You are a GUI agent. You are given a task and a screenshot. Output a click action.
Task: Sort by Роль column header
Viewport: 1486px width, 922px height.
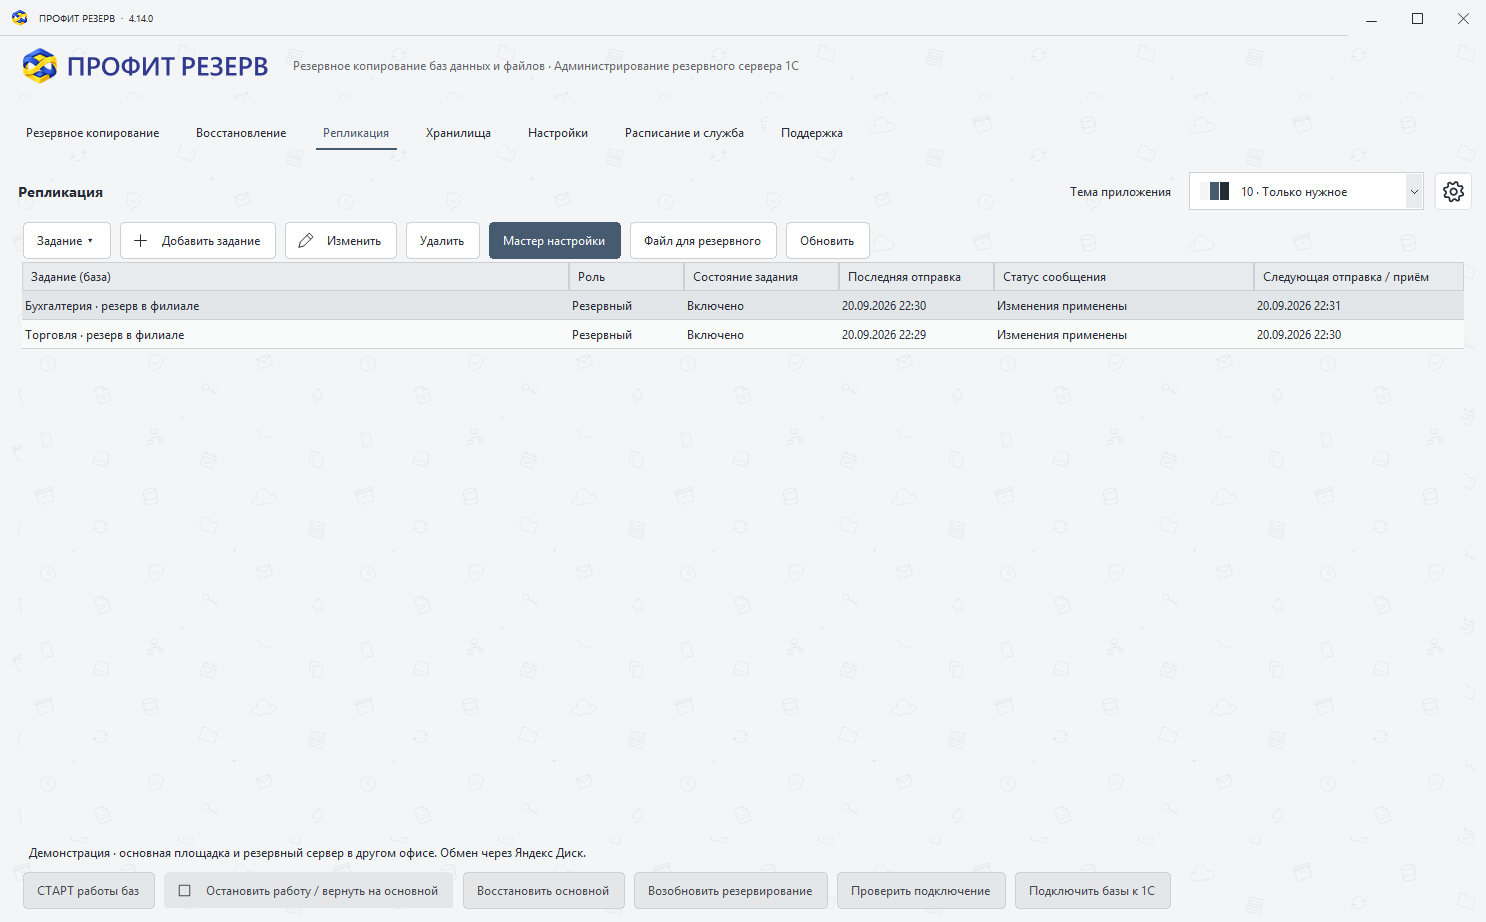pyautogui.click(x=627, y=277)
